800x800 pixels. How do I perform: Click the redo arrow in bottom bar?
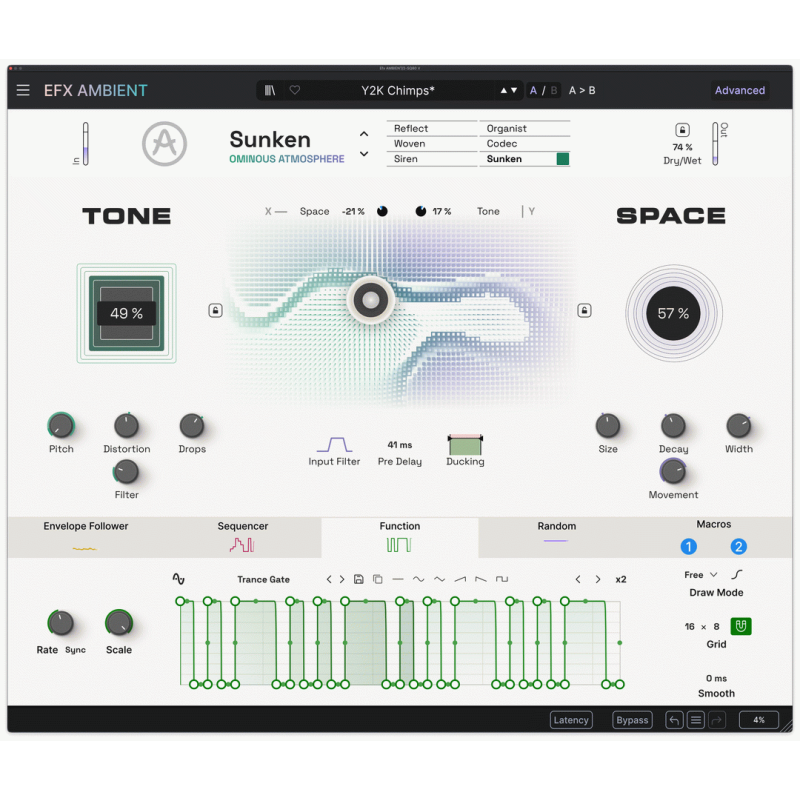pyautogui.click(x=717, y=720)
